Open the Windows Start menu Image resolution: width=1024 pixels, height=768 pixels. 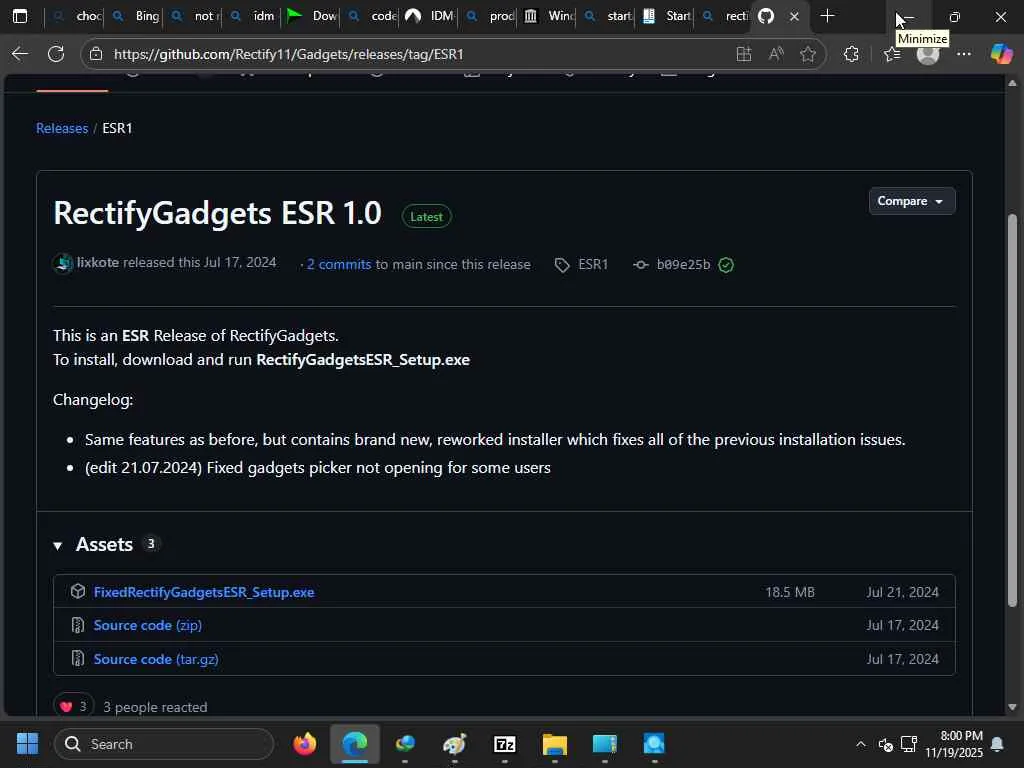(x=27, y=744)
